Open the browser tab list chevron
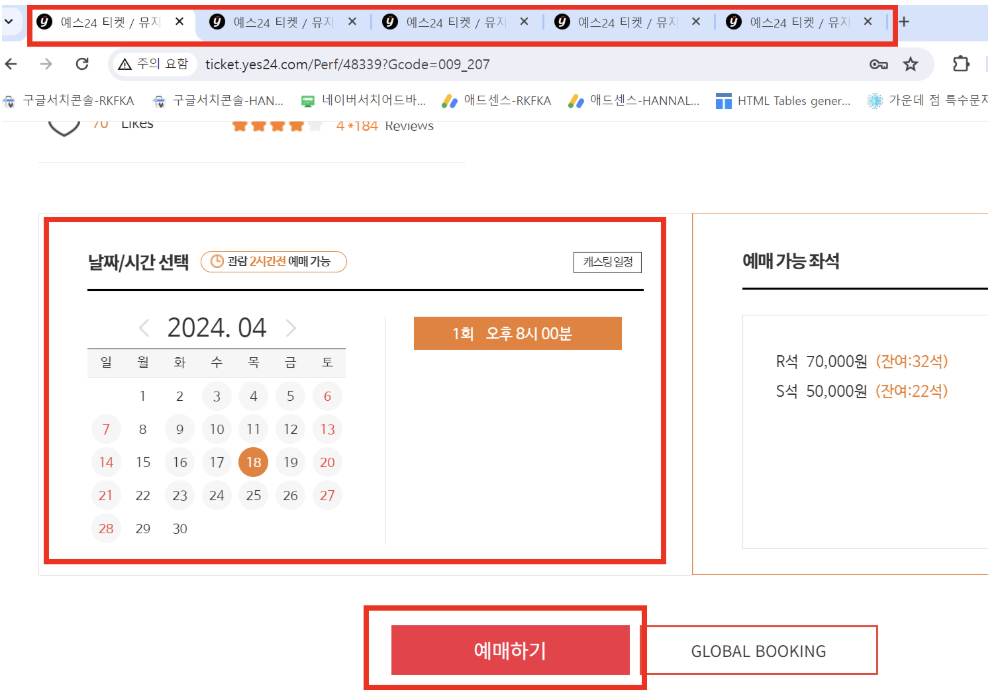 click(10, 19)
